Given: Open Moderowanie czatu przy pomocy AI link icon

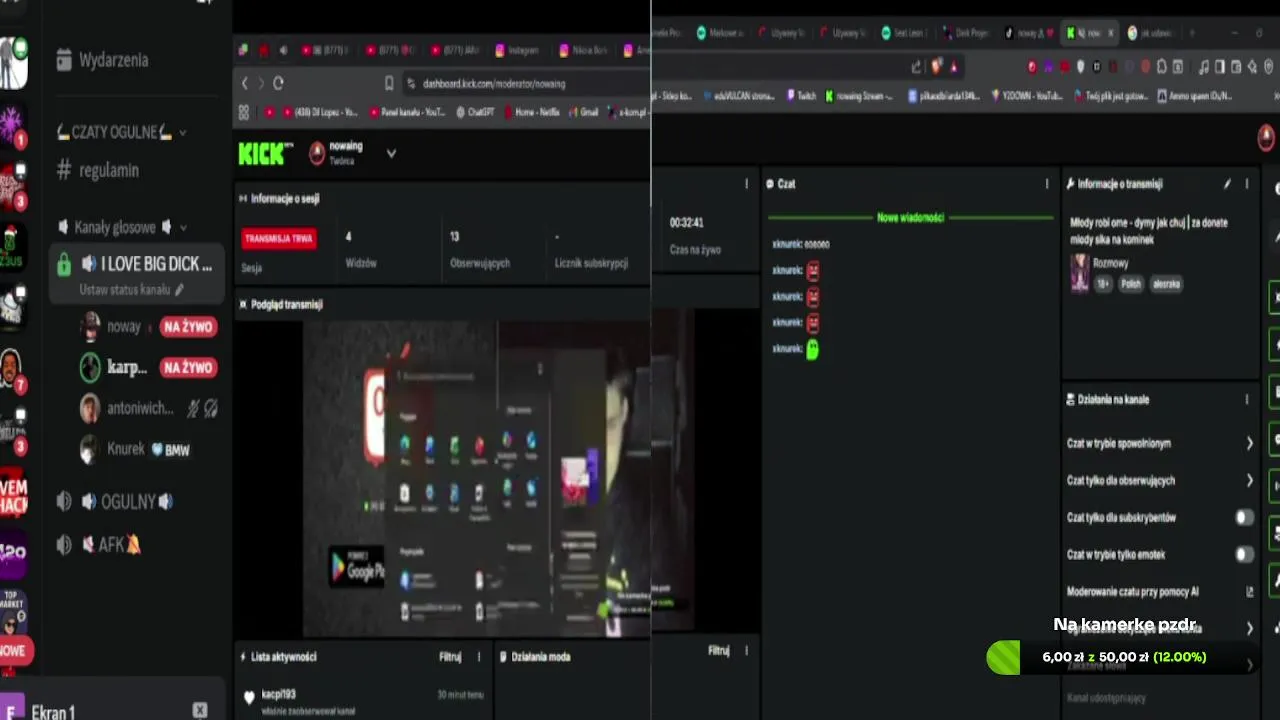Looking at the screenshot, I should click(1250, 592).
